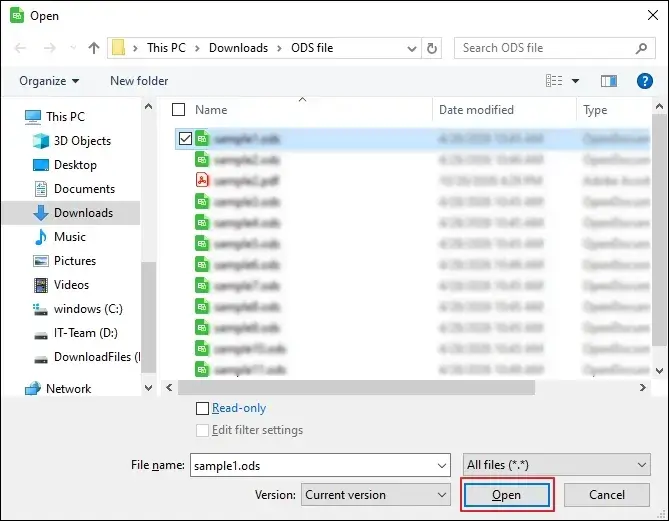Screen dimensions: 669x521
Task: Select 'ODS file' in the address breadcrumb
Action: click(x=312, y=48)
